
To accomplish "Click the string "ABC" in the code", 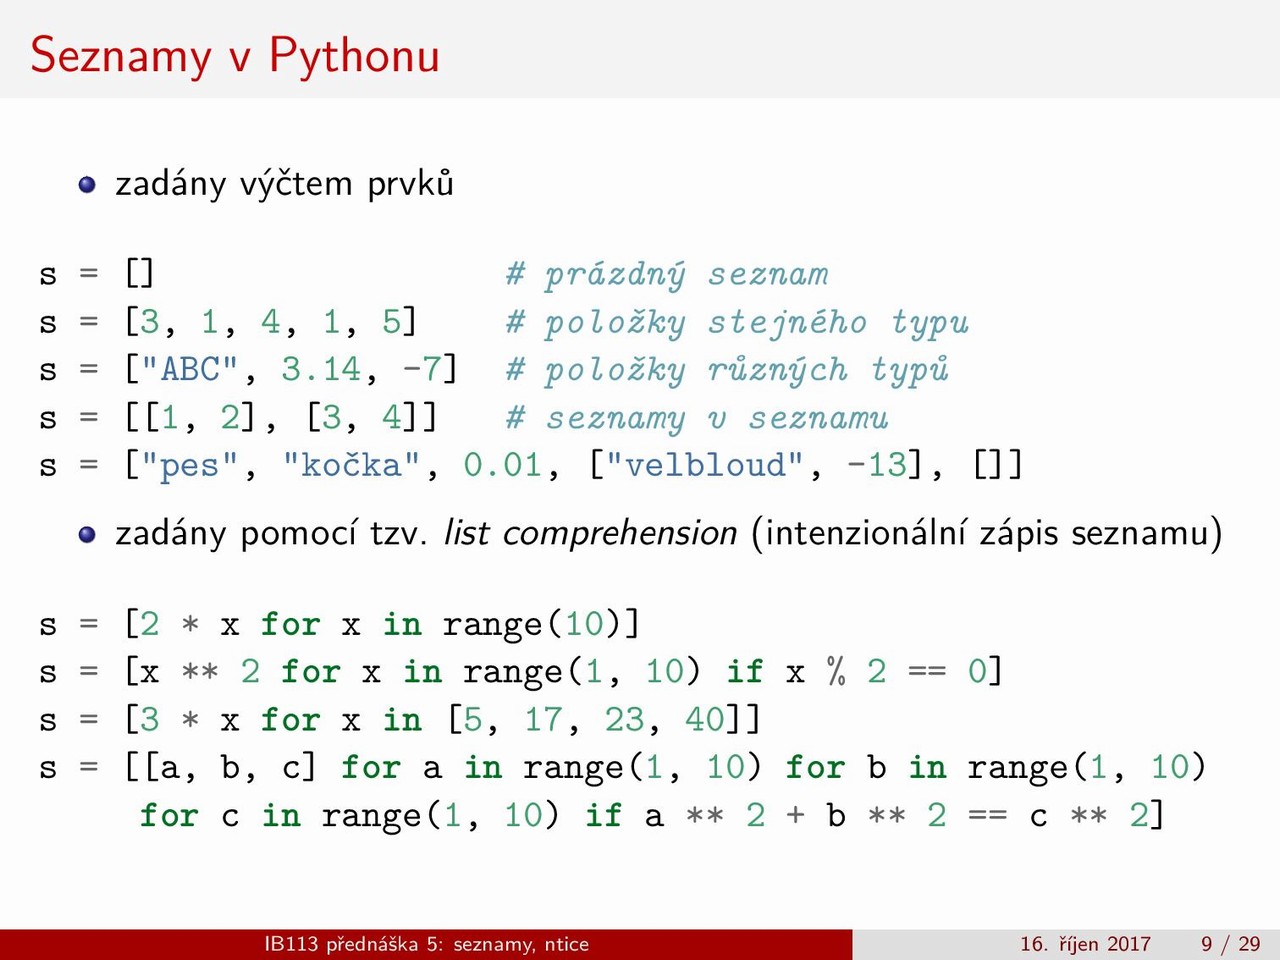I will [190, 370].
